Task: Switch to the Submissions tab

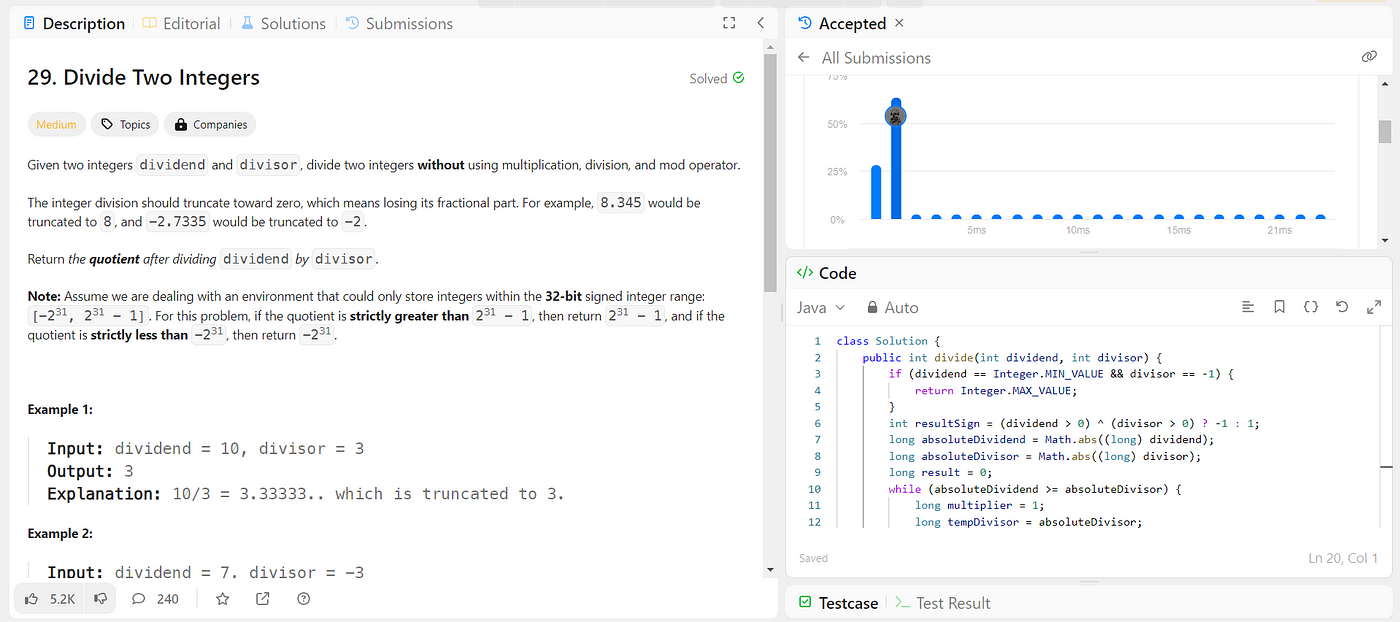Action: [399, 23]
